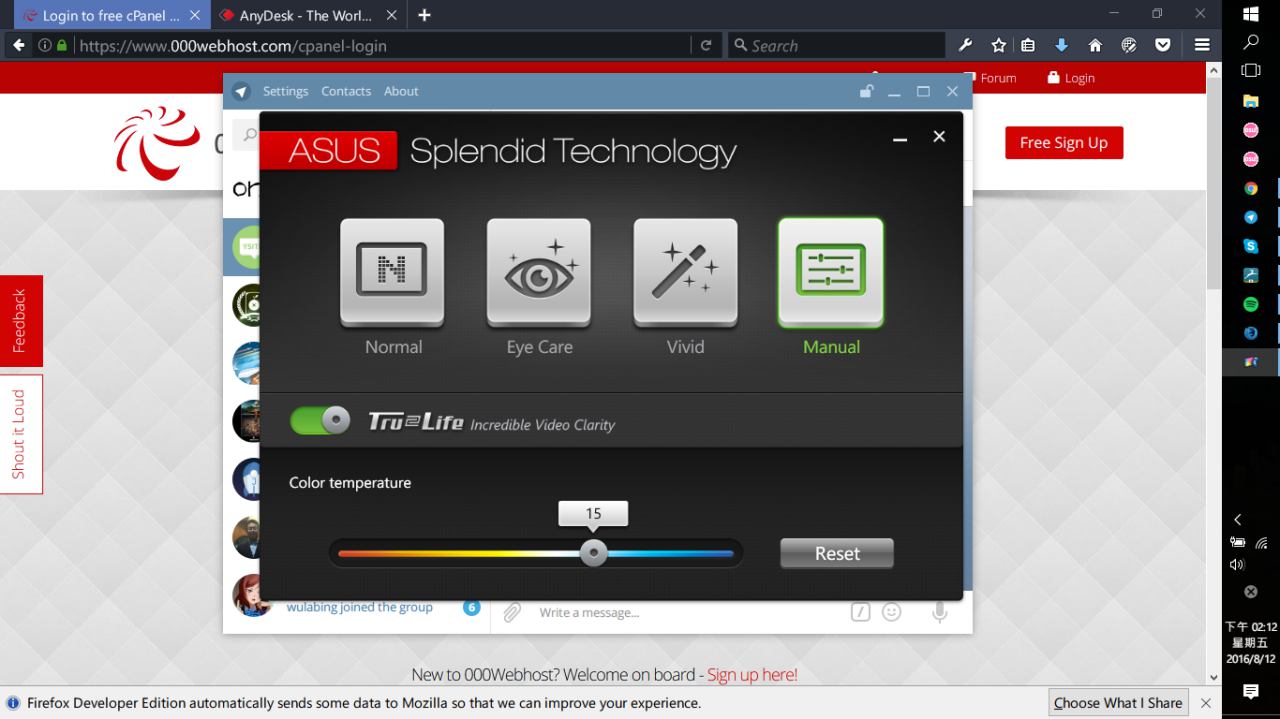Open About in the Telegram window

coord(401,91)
